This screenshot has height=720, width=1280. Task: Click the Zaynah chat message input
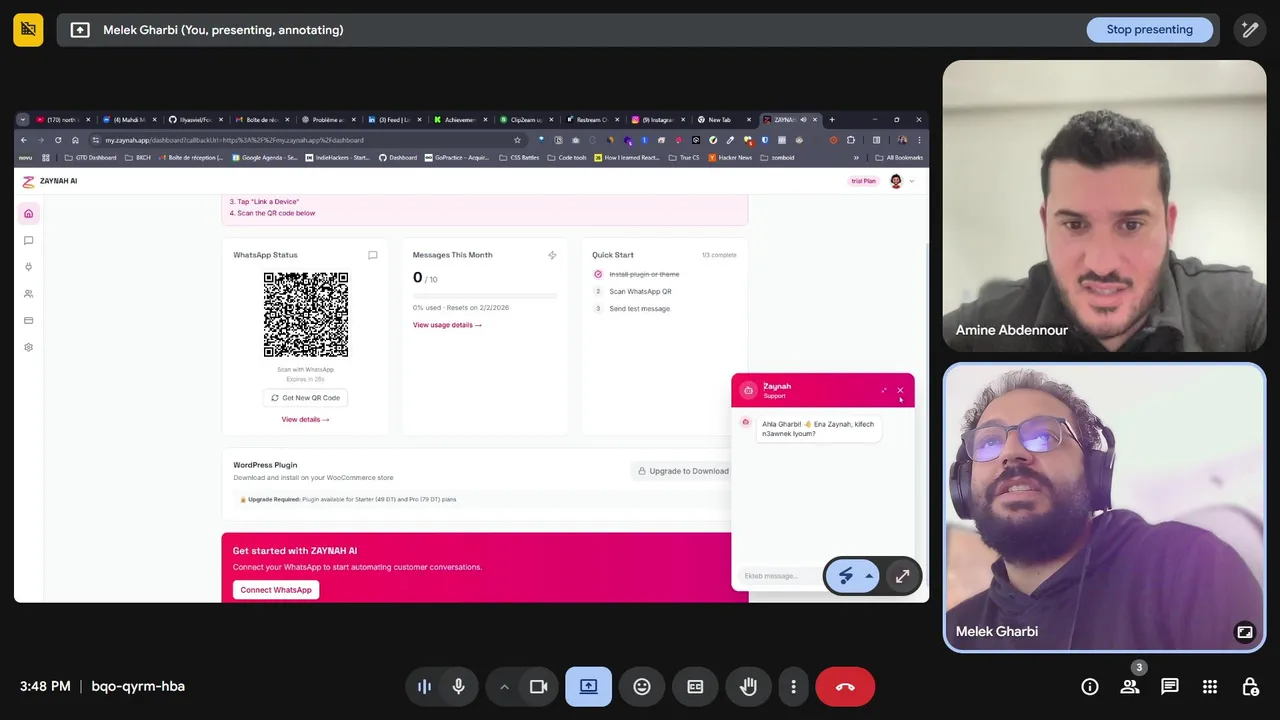[780, 576]
